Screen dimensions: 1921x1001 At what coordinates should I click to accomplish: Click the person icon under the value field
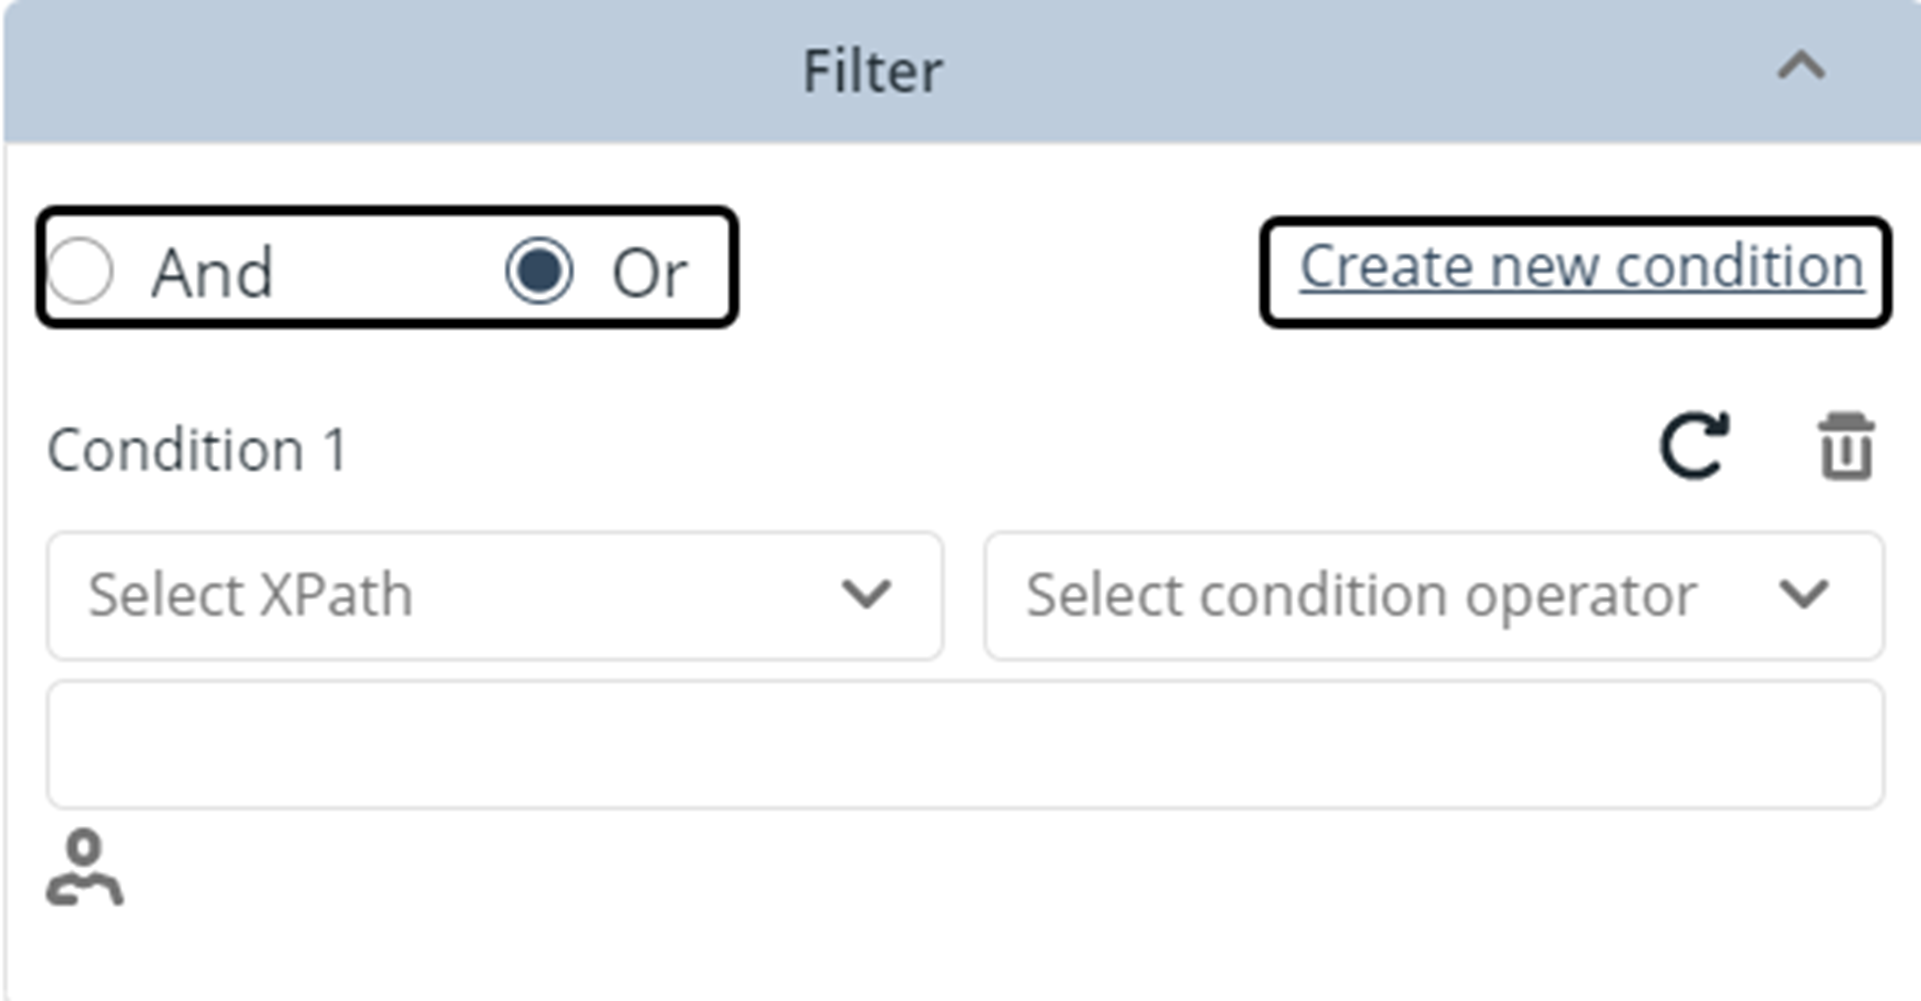[85, 868]
